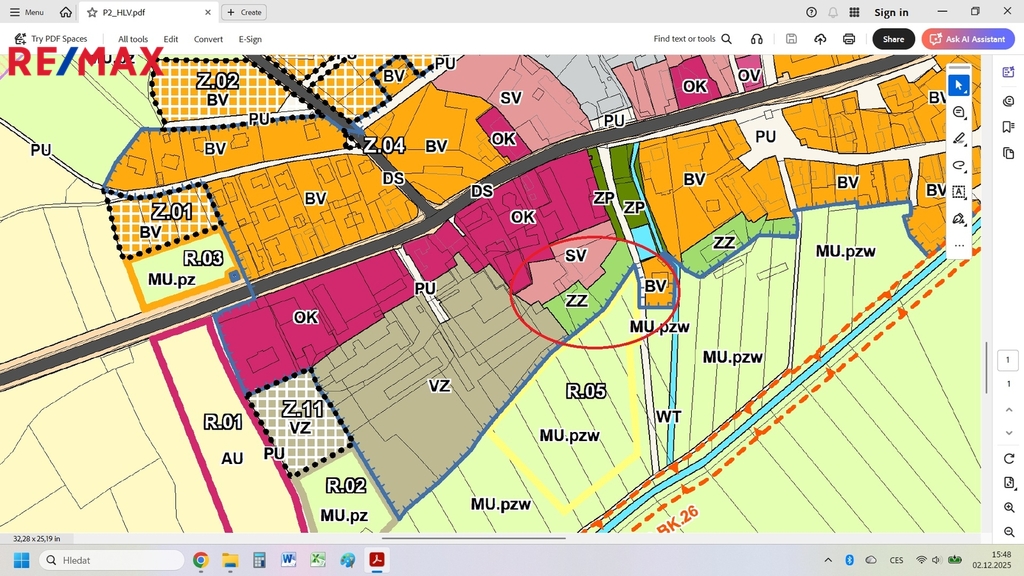Rotate page using the rotate icon
The height and width of the screenshot is (576, 1024).
(x=1008, y=458)
